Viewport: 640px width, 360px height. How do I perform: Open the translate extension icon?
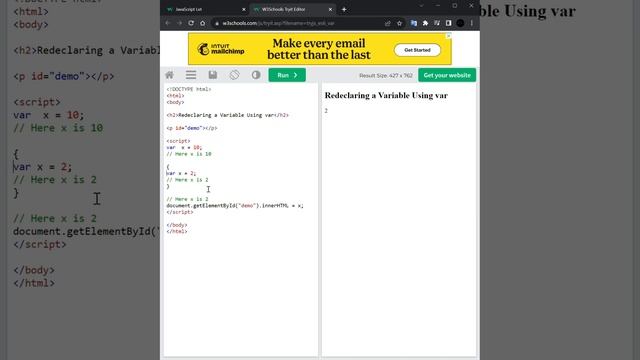click(x=413, y=23)
